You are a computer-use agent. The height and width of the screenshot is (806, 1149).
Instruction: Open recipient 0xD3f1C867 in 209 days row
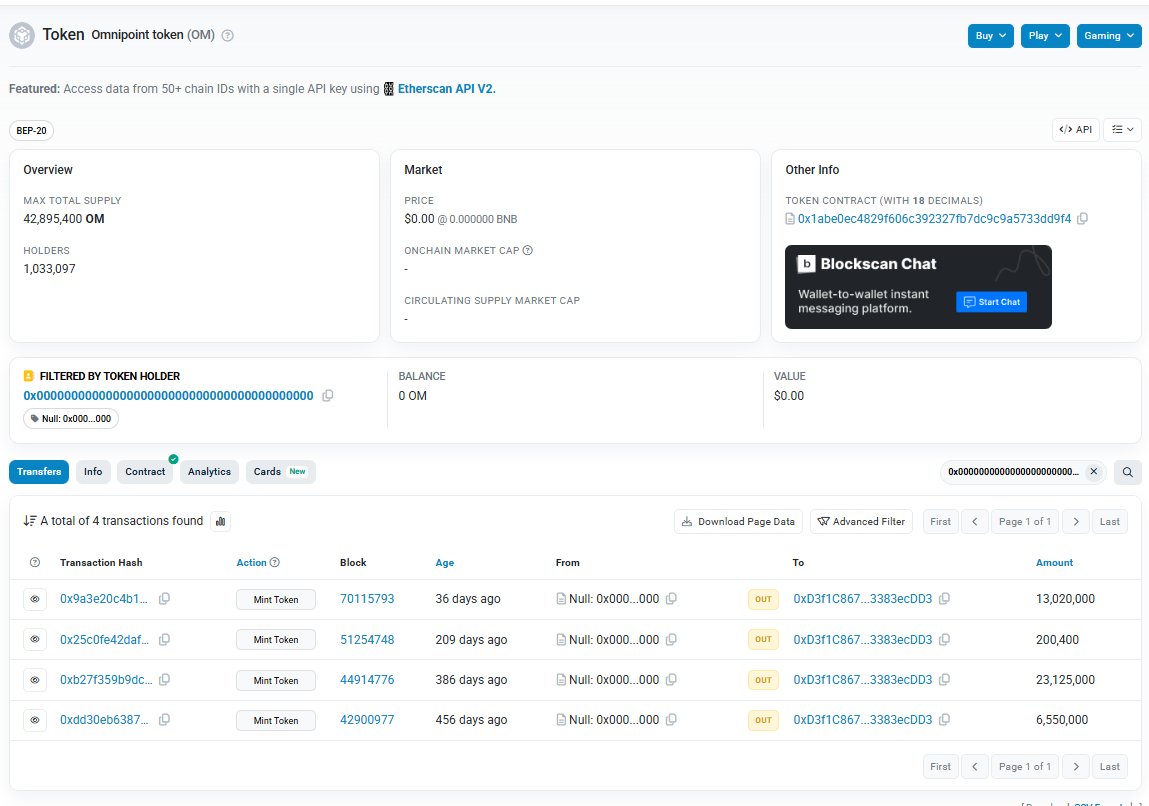click(x=862, y=640)
